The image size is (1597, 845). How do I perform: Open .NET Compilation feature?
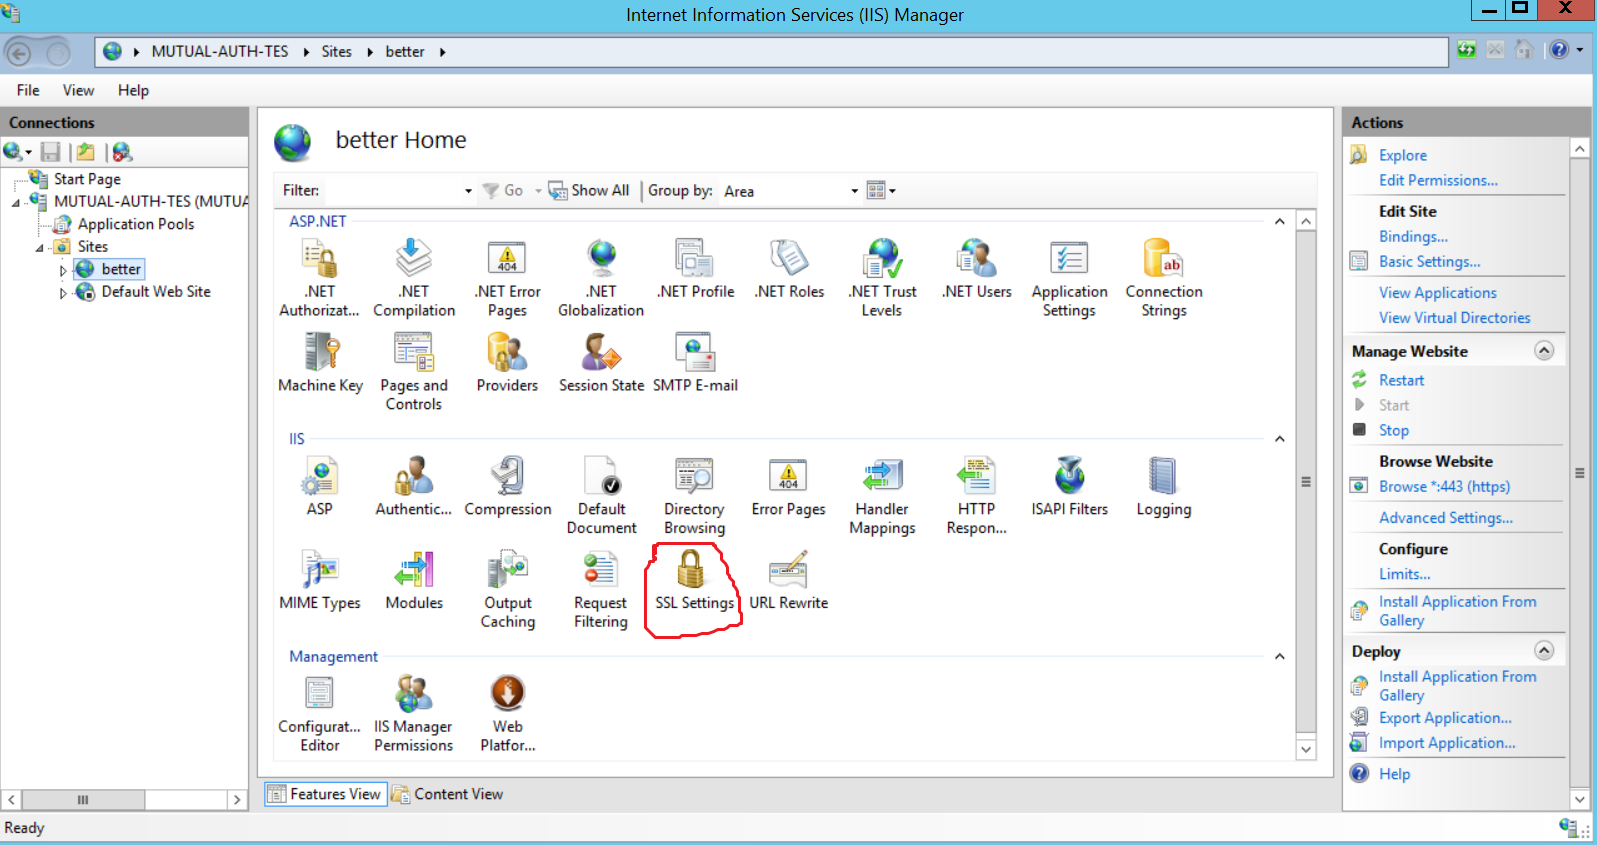point(414,278)
